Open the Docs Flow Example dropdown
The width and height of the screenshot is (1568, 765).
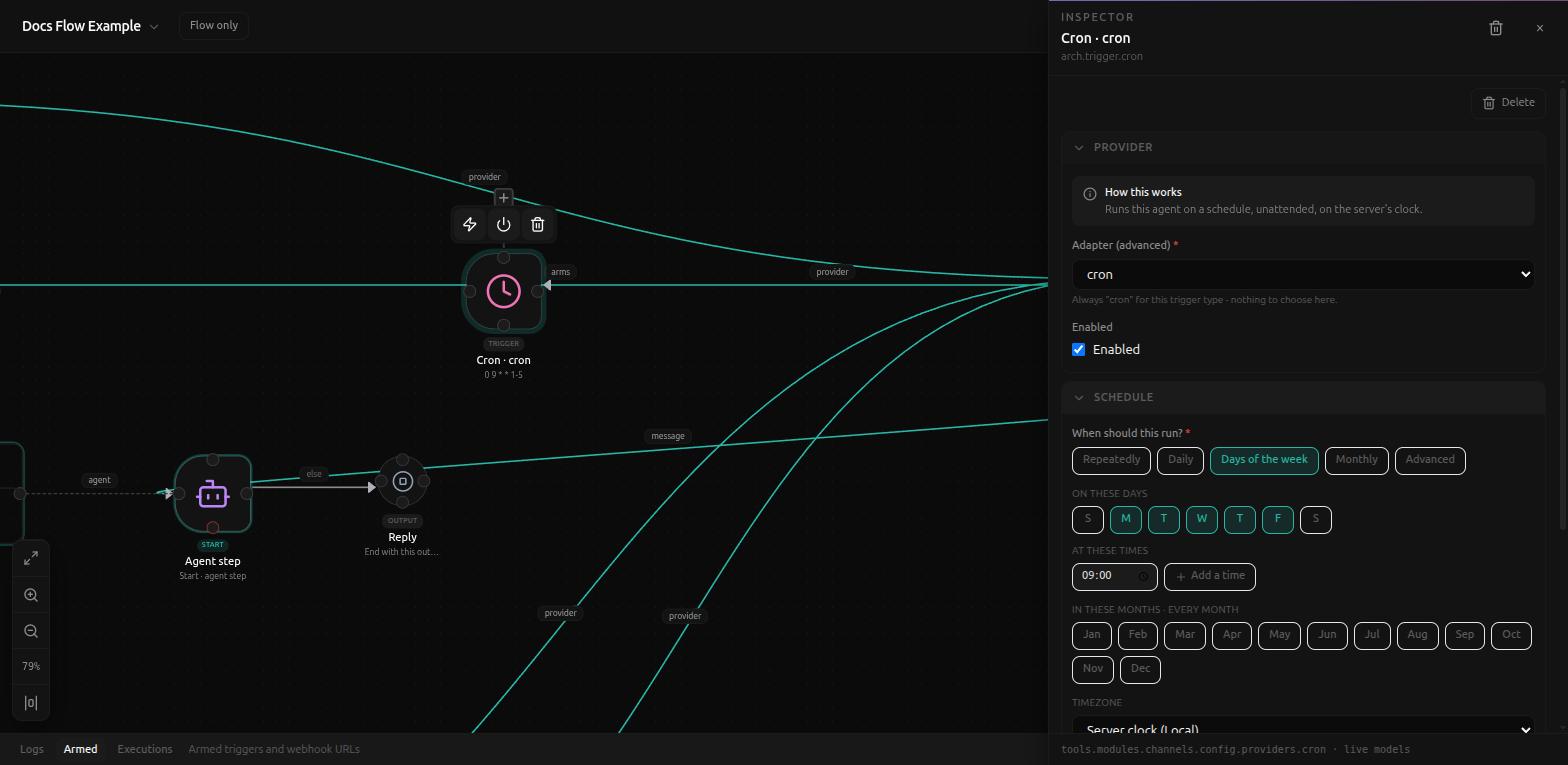click(90, 26)
